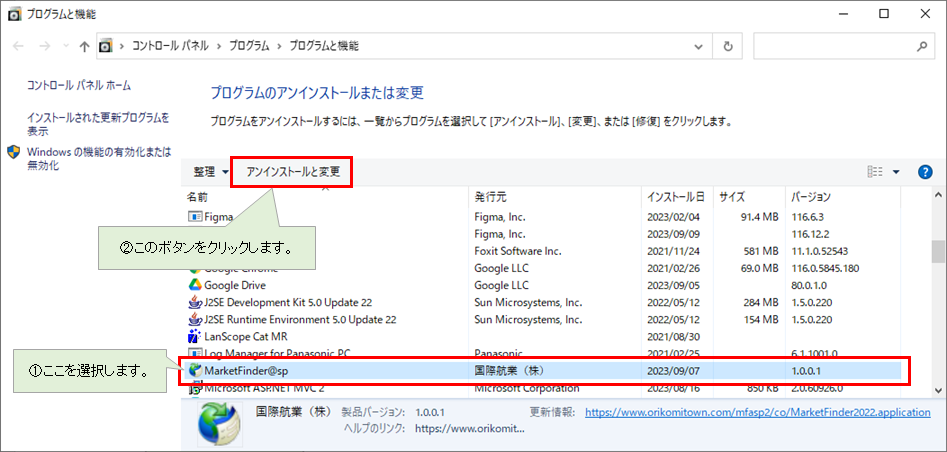
Task: Click the J2SE Runtime Environment Java icon
Action: coord(195,319)
